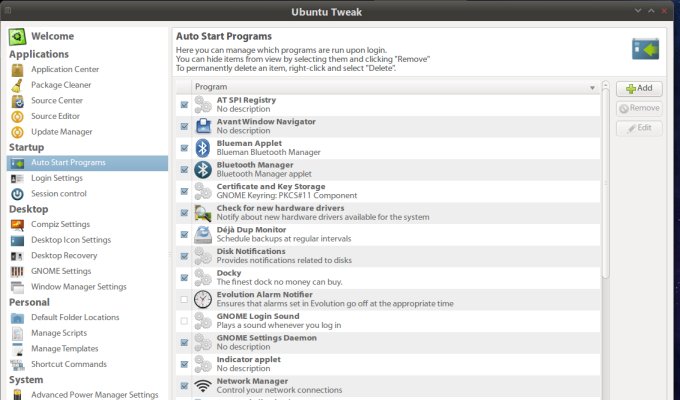Open Package Cleaner broom icon

coord(17,85)
